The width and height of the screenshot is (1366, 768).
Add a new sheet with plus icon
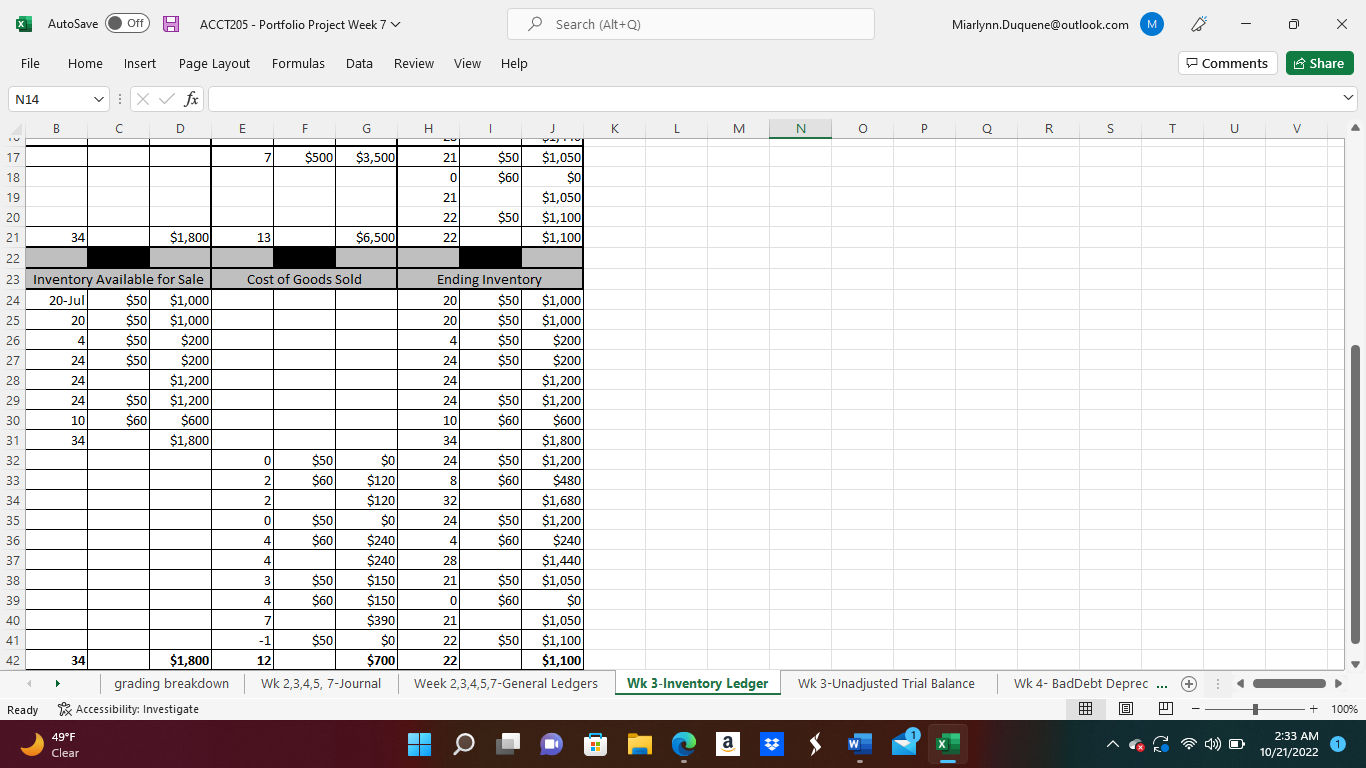coord(1188,684)
